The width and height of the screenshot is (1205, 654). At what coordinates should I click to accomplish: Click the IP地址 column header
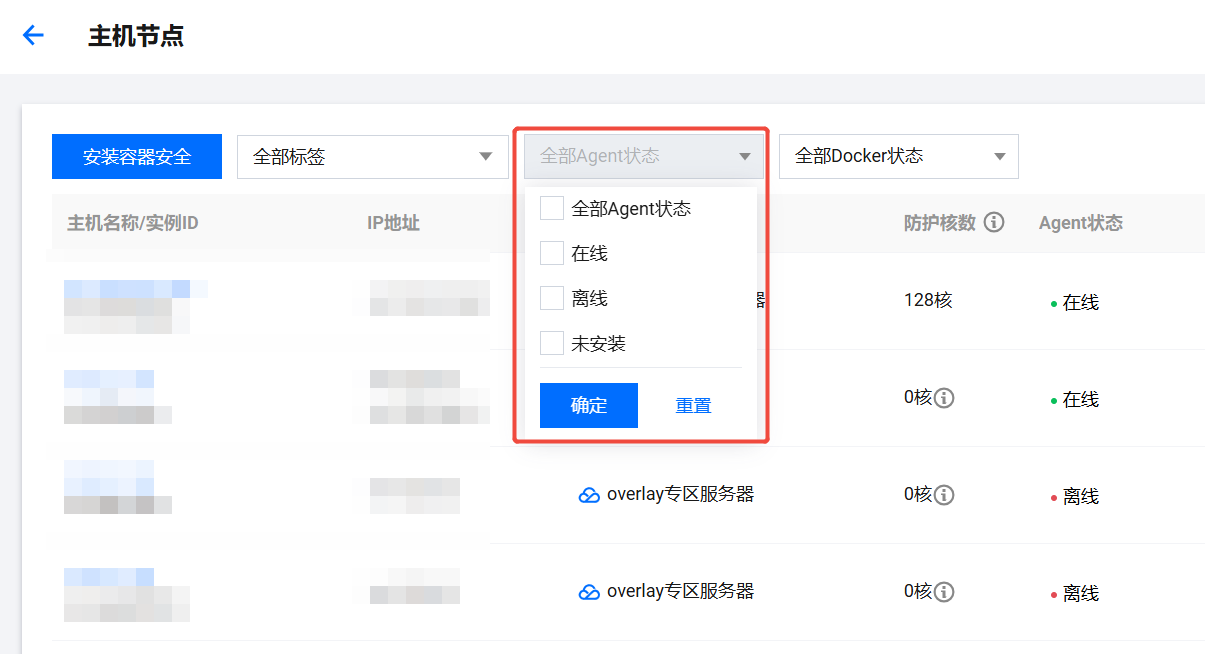tap(393, 223)
